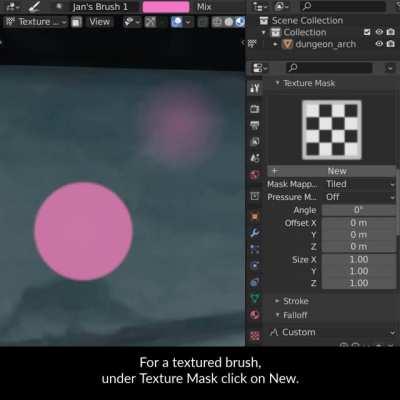The height and width of the screenshot is (400, 400).
Task: Open the outliner display mode menu
Action: [281, 7]
